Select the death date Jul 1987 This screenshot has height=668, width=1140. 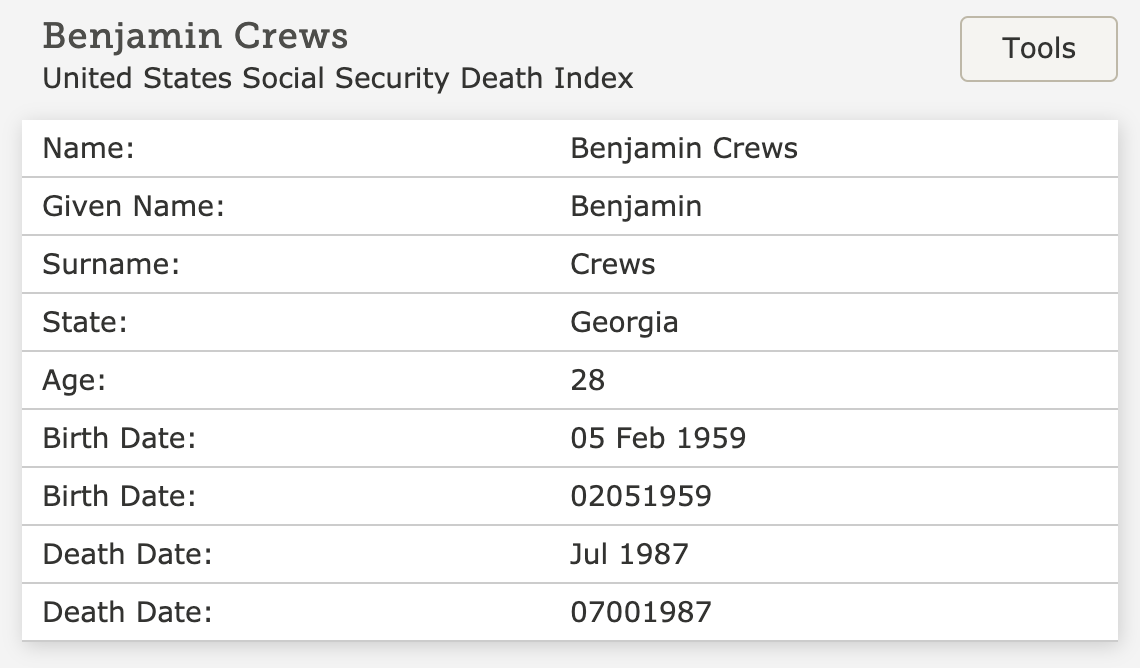(x=629, y=555)
